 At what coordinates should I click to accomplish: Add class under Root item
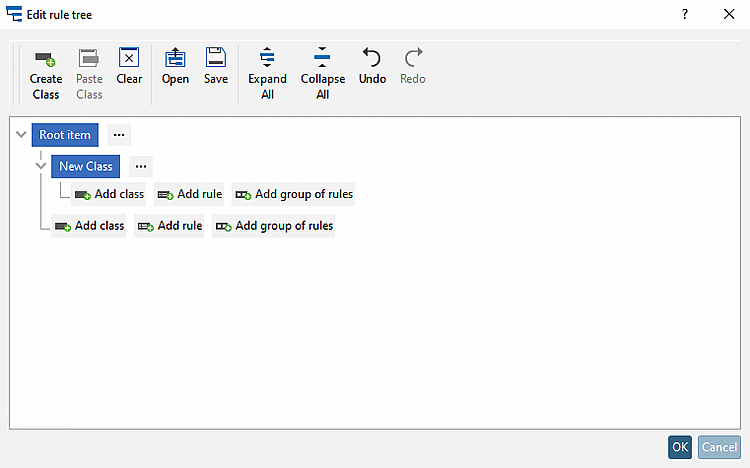click(89, 226)
